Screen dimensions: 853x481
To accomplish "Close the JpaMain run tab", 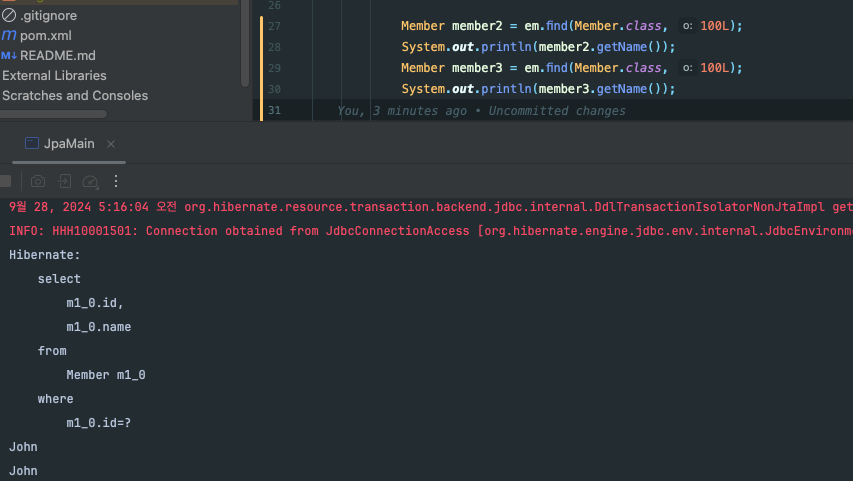I will (x=111, y=144).
